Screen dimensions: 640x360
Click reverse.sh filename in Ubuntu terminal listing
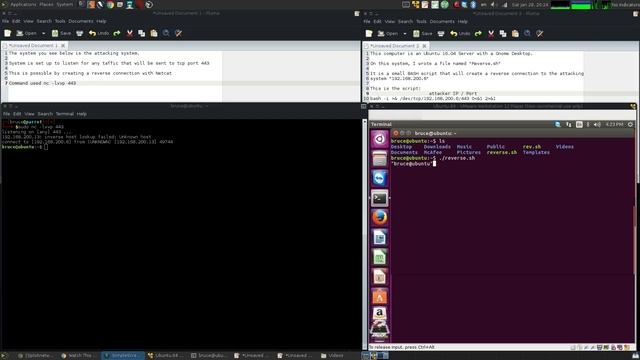(502, 152)
